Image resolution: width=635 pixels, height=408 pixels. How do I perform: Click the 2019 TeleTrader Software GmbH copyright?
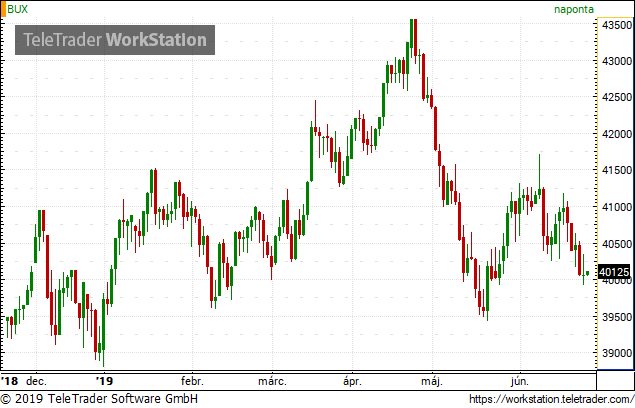coord(99,399)
